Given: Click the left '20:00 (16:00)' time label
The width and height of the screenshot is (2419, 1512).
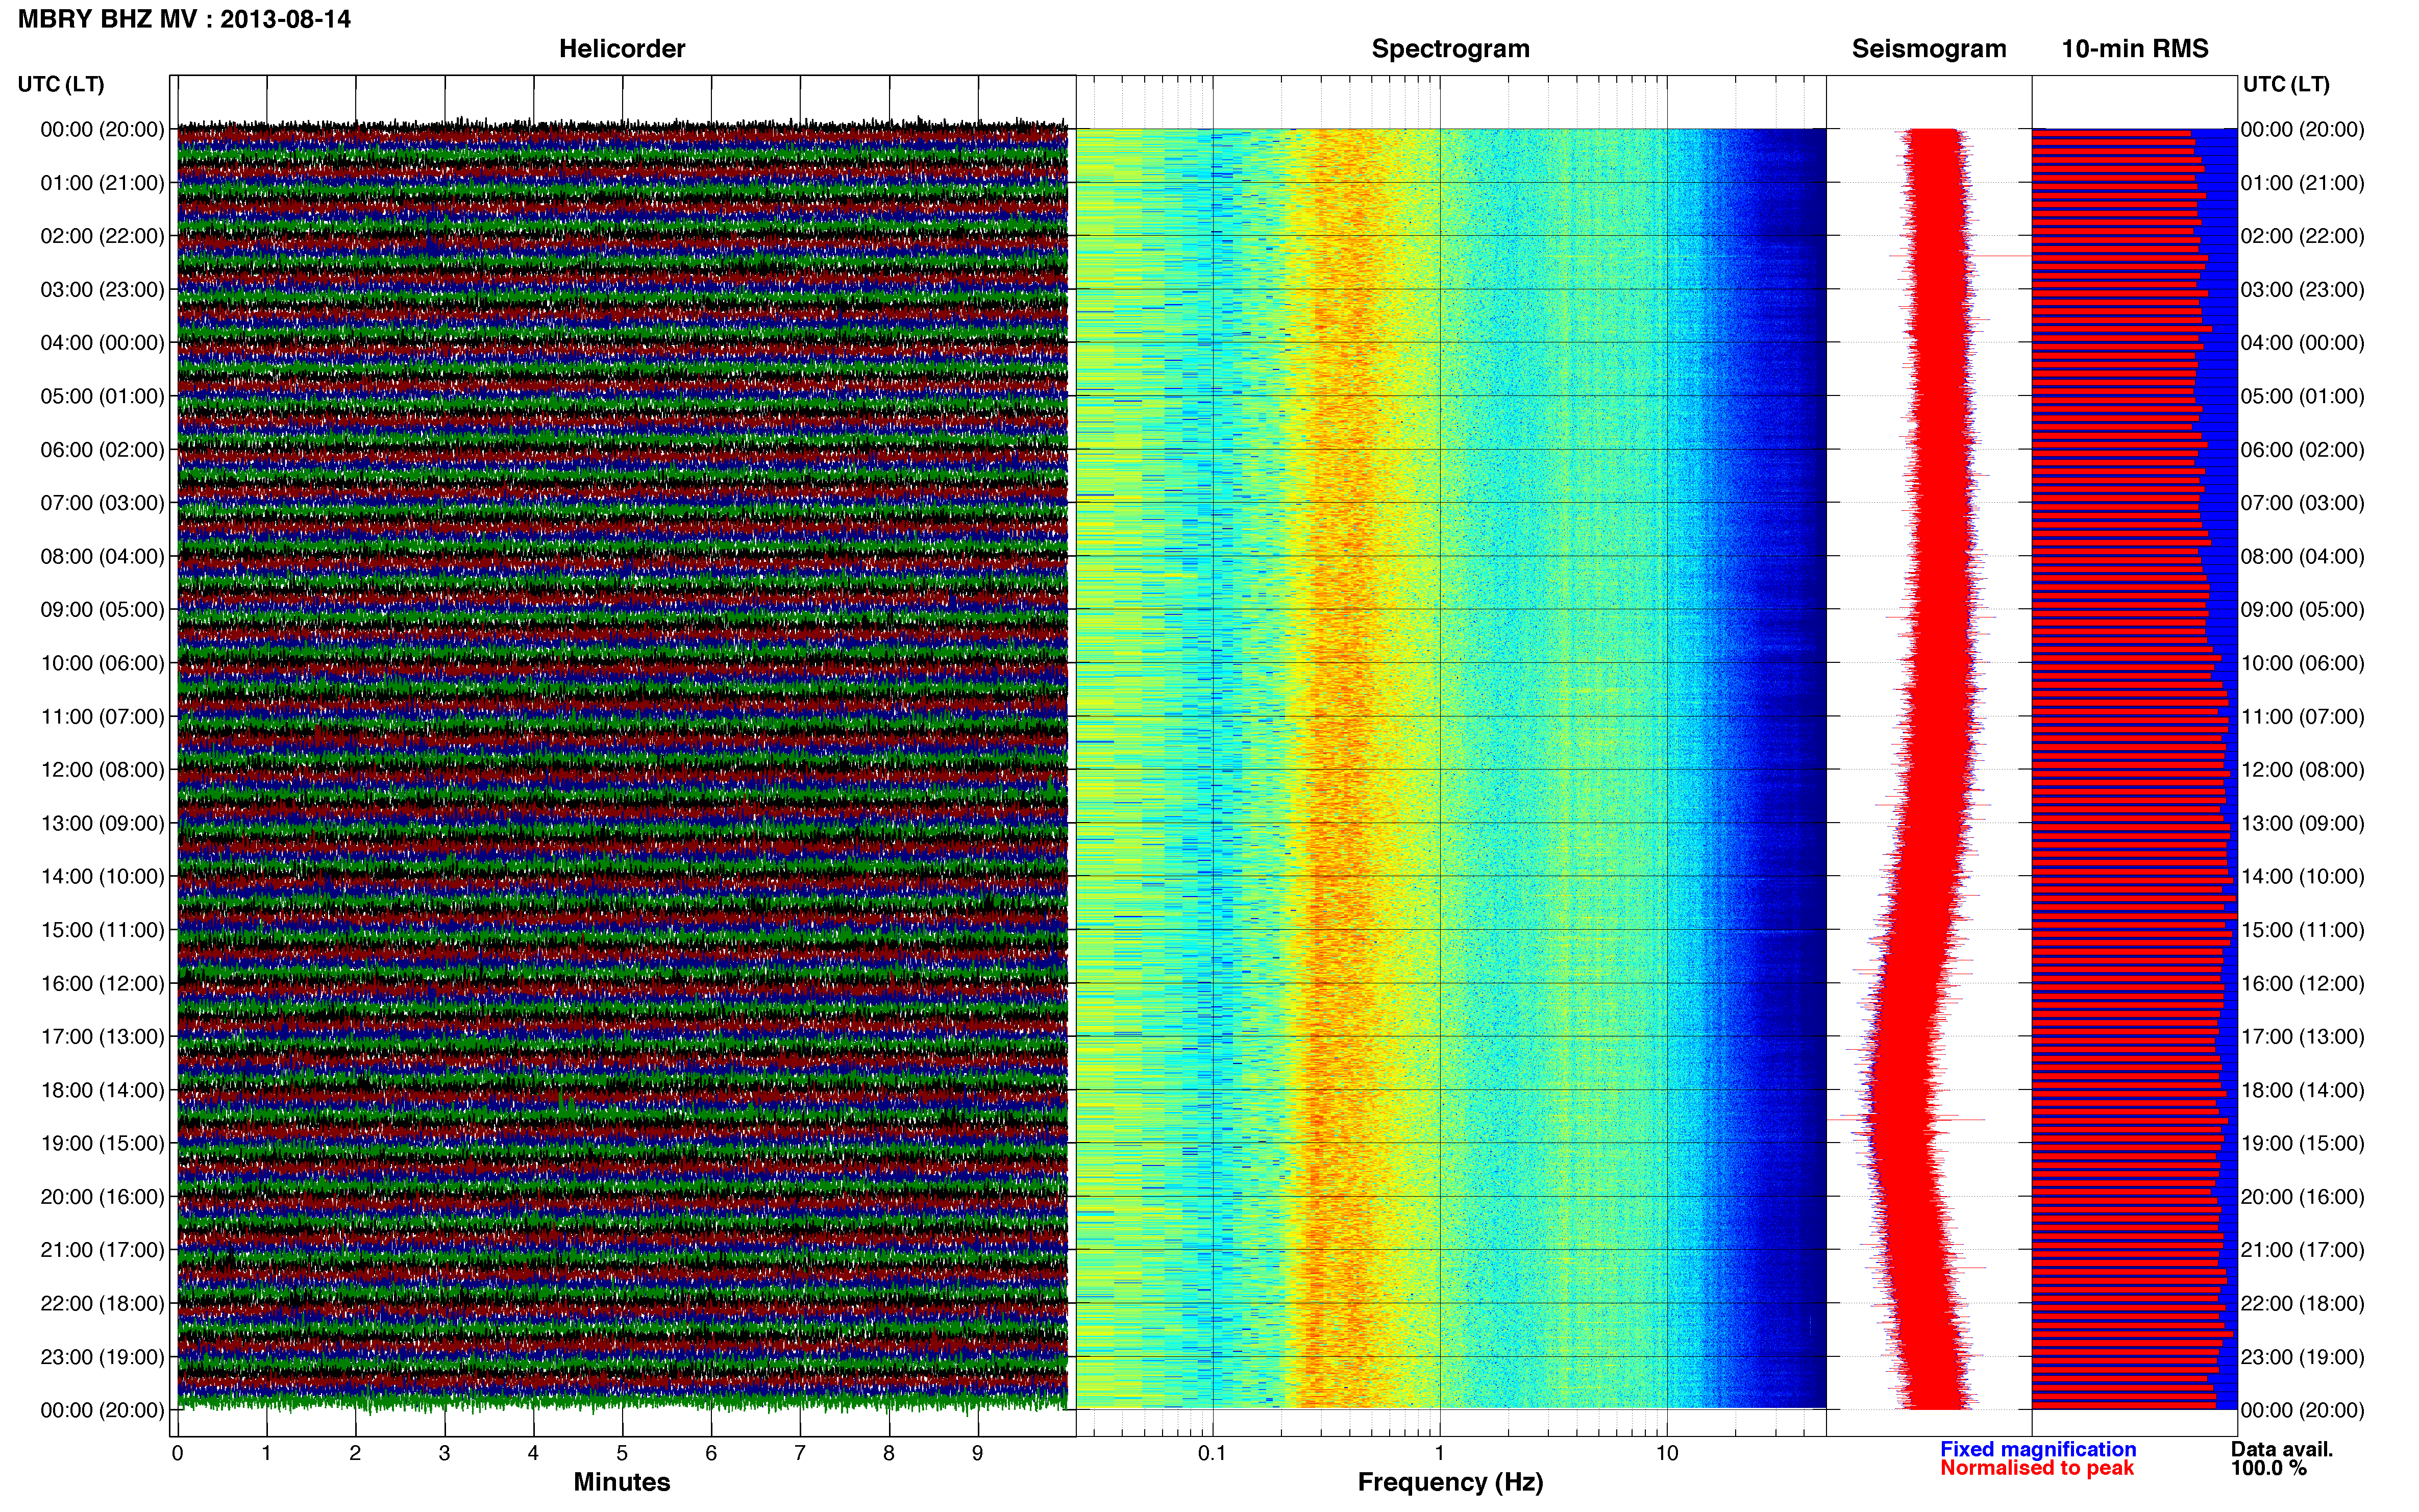Looking at the screenshot, I should [x=102, y=1197].
